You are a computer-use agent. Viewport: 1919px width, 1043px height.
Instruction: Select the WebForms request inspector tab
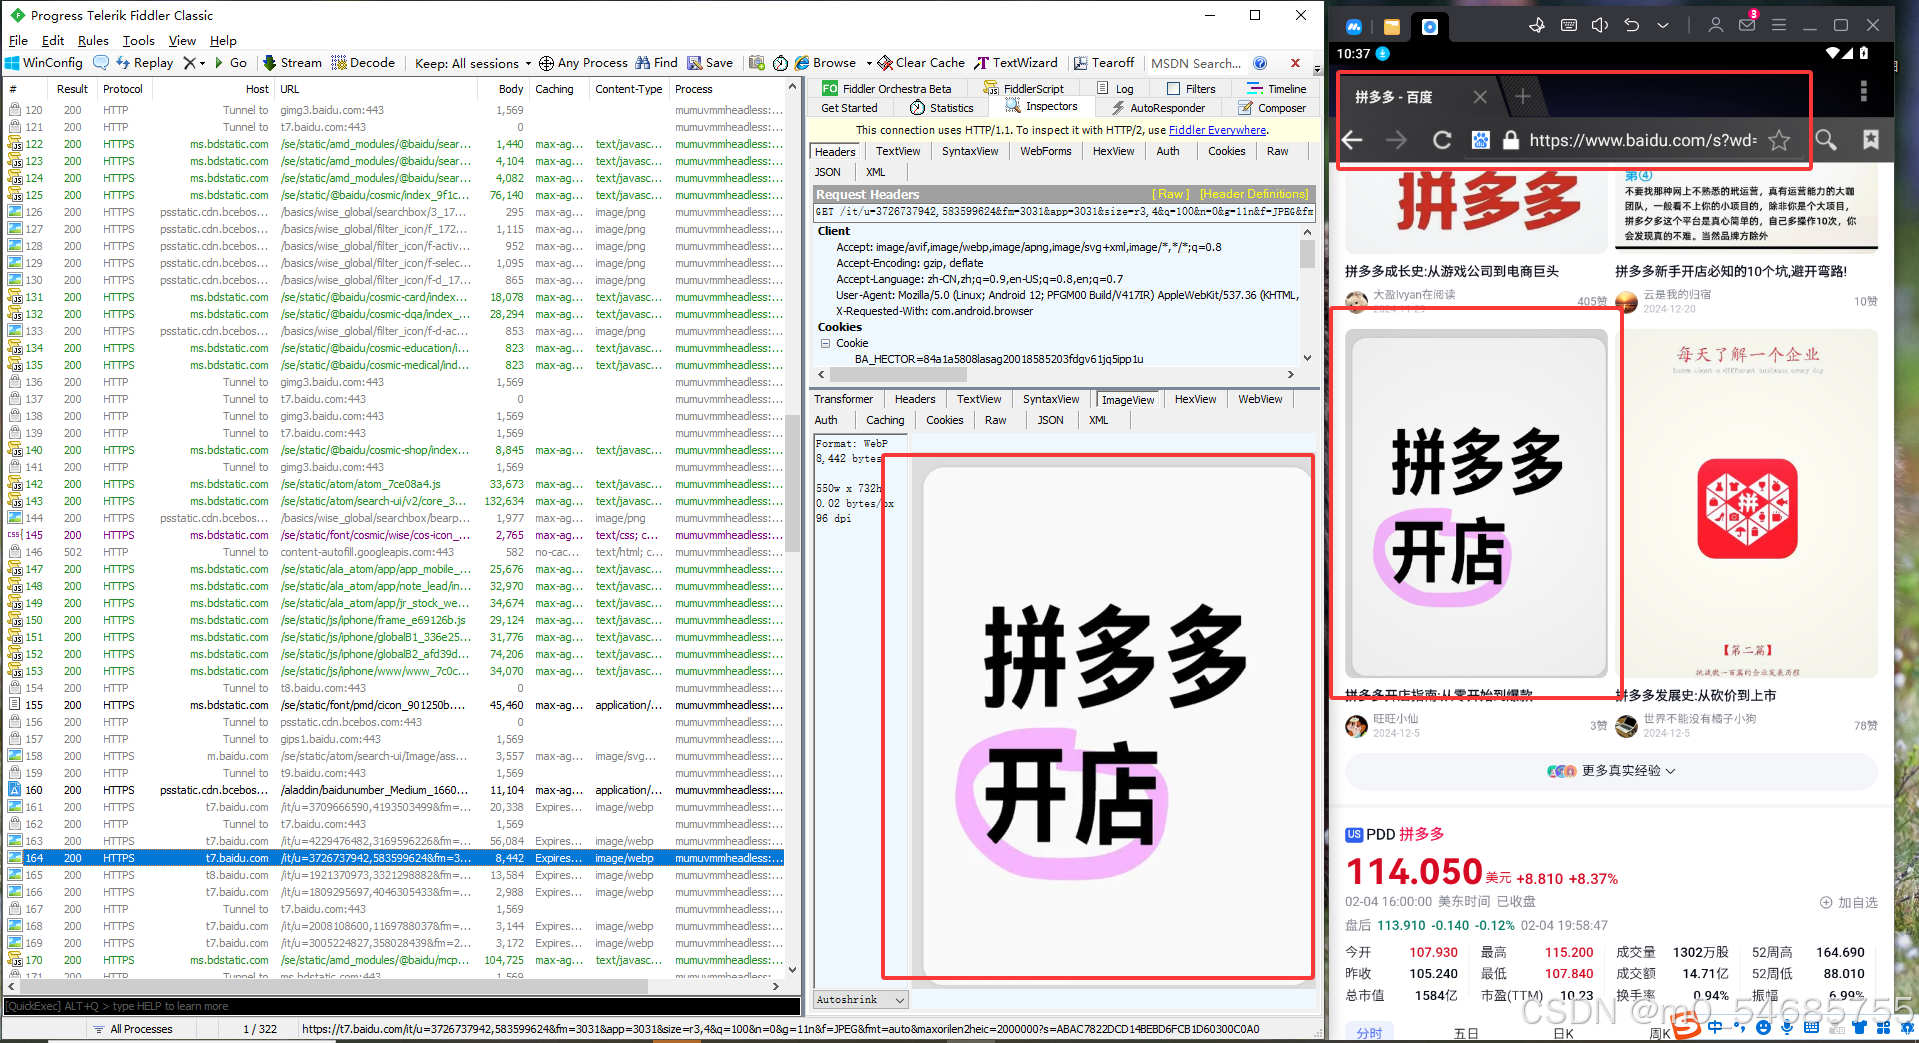point(1045,151)
